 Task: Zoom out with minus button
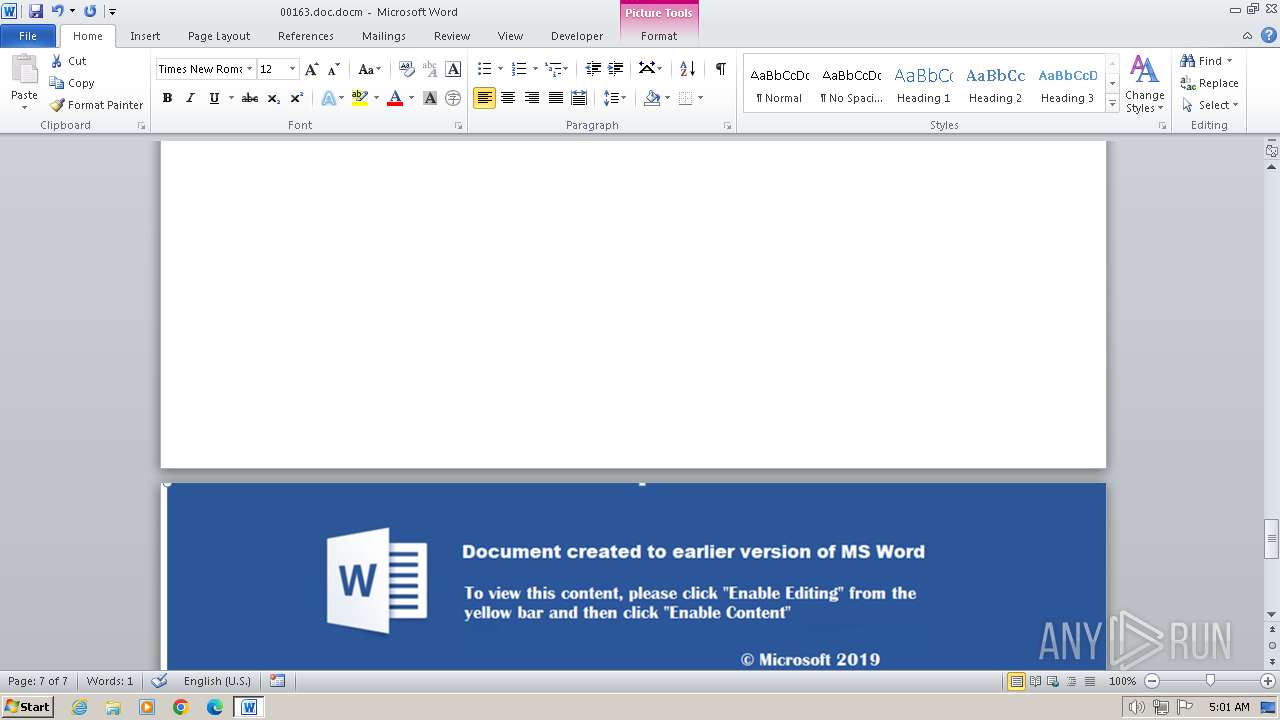(1152, 681)
